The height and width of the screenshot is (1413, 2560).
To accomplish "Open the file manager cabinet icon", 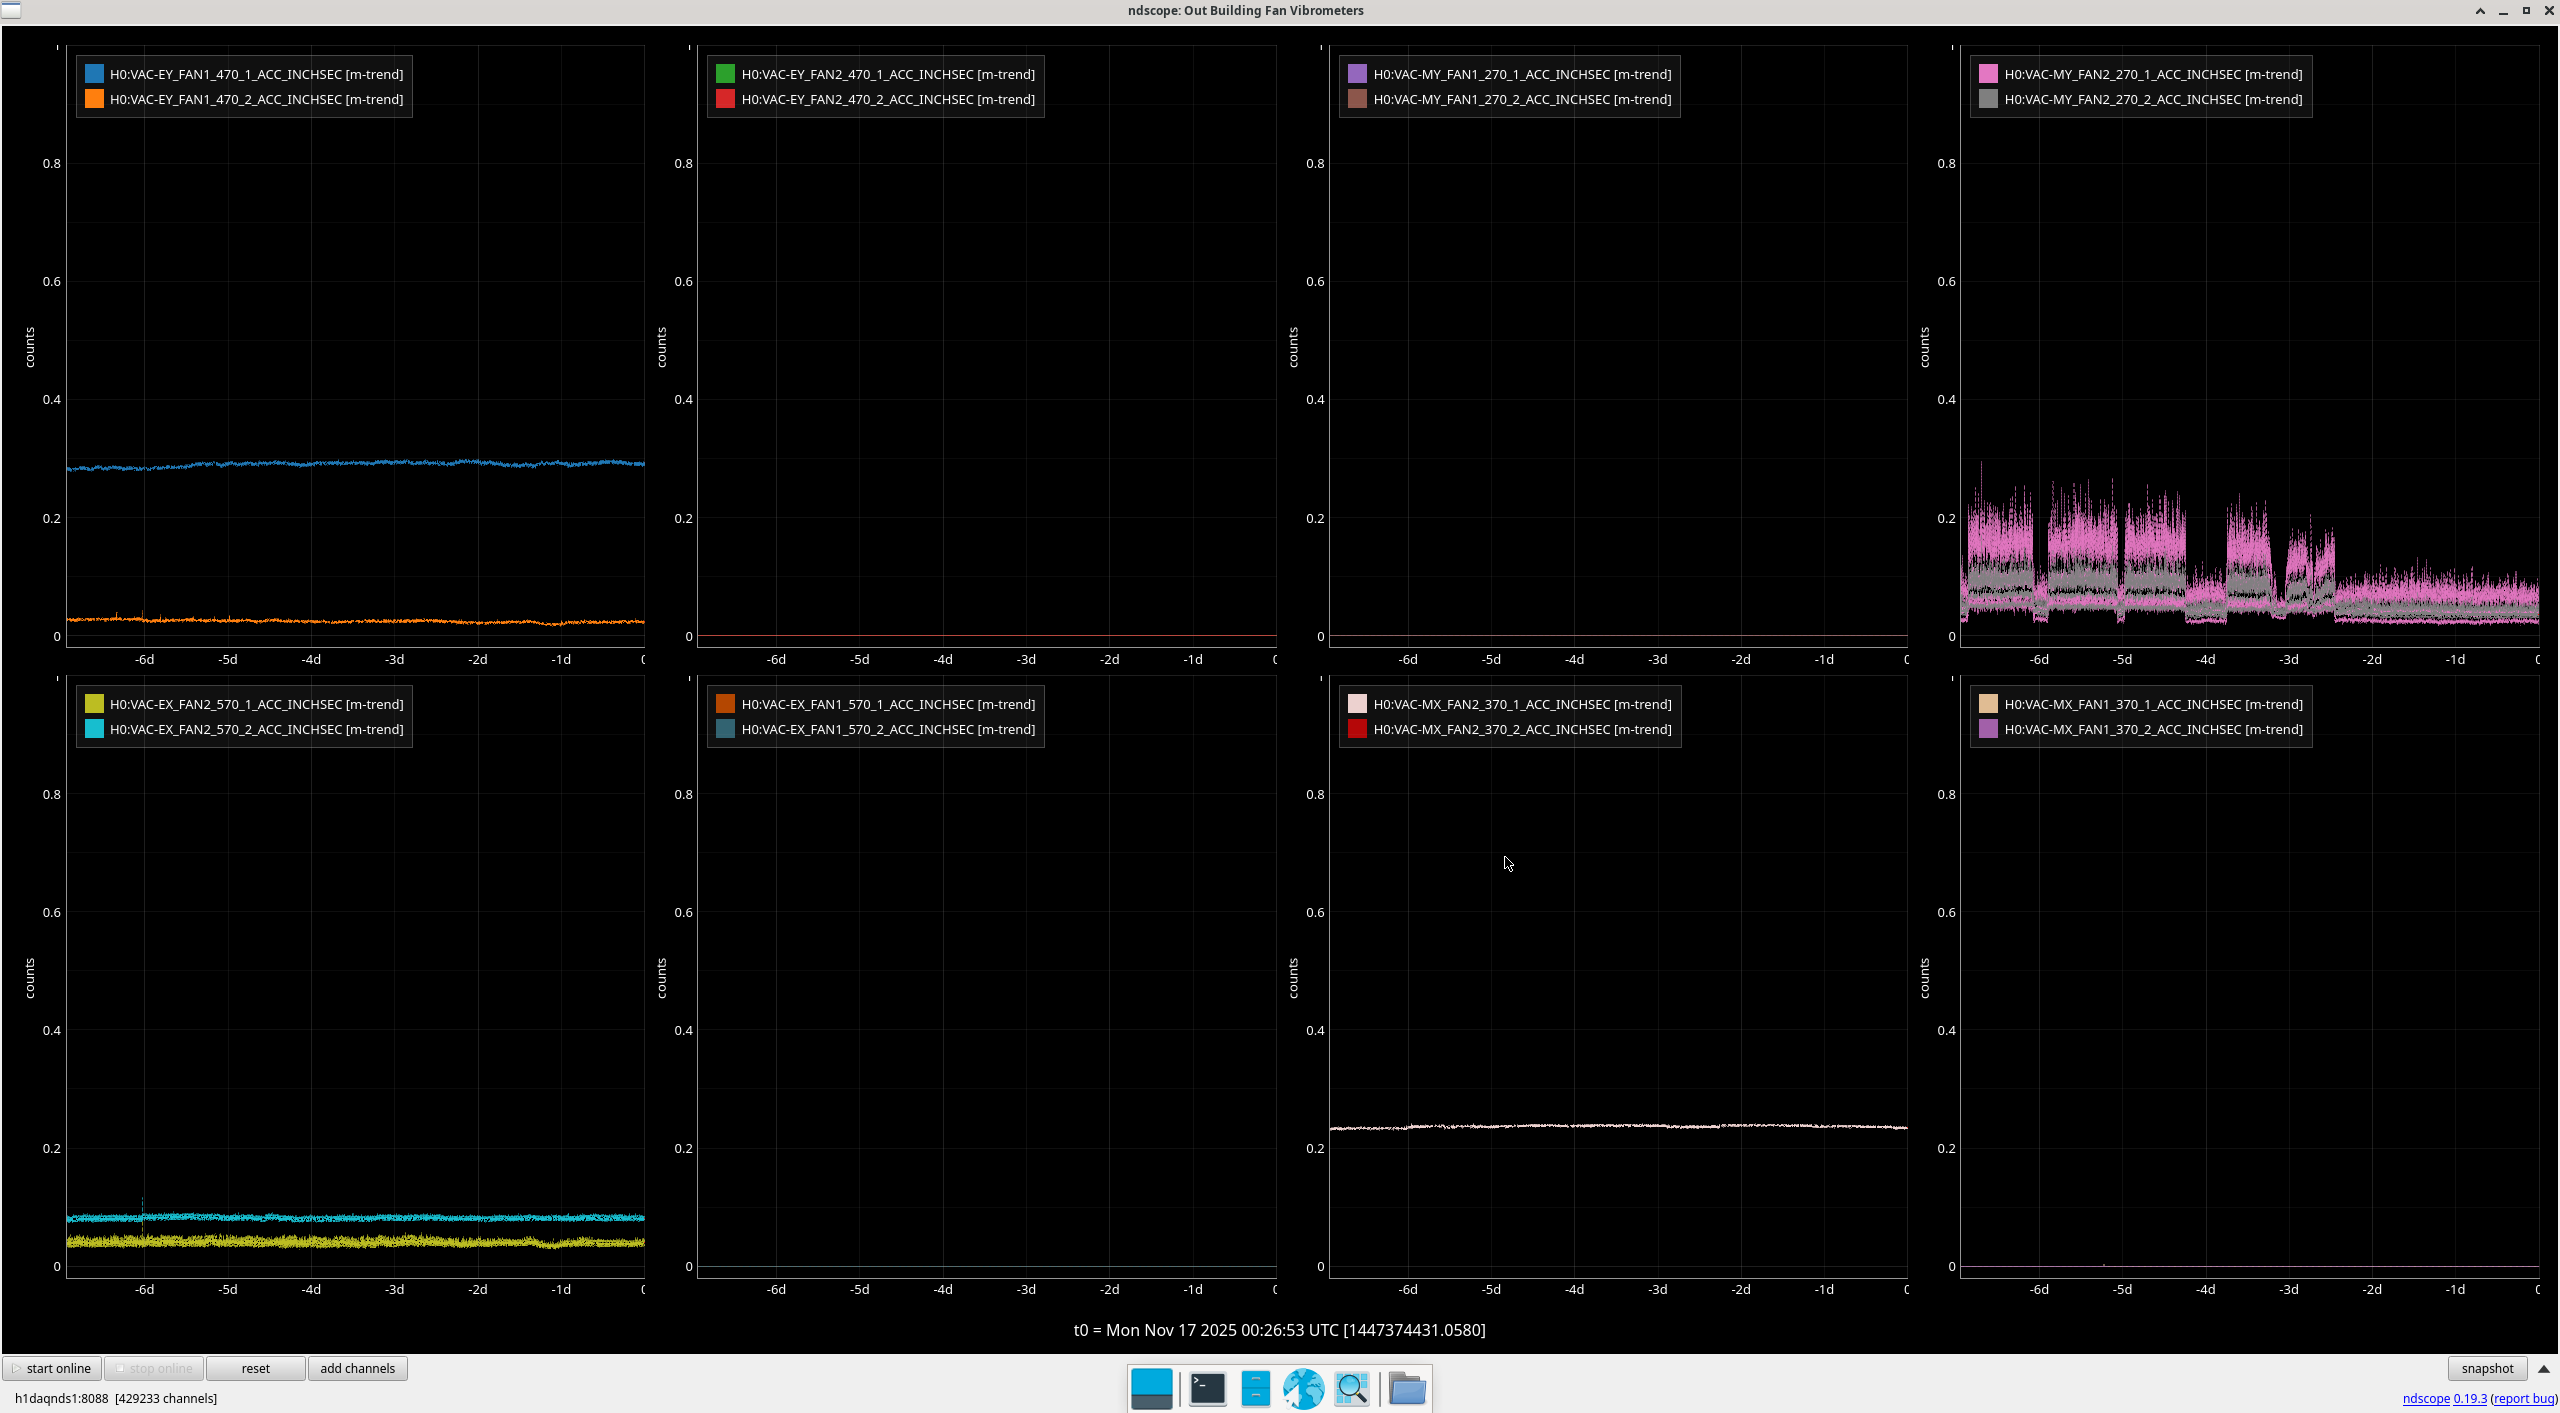I will [1255, 1388].
